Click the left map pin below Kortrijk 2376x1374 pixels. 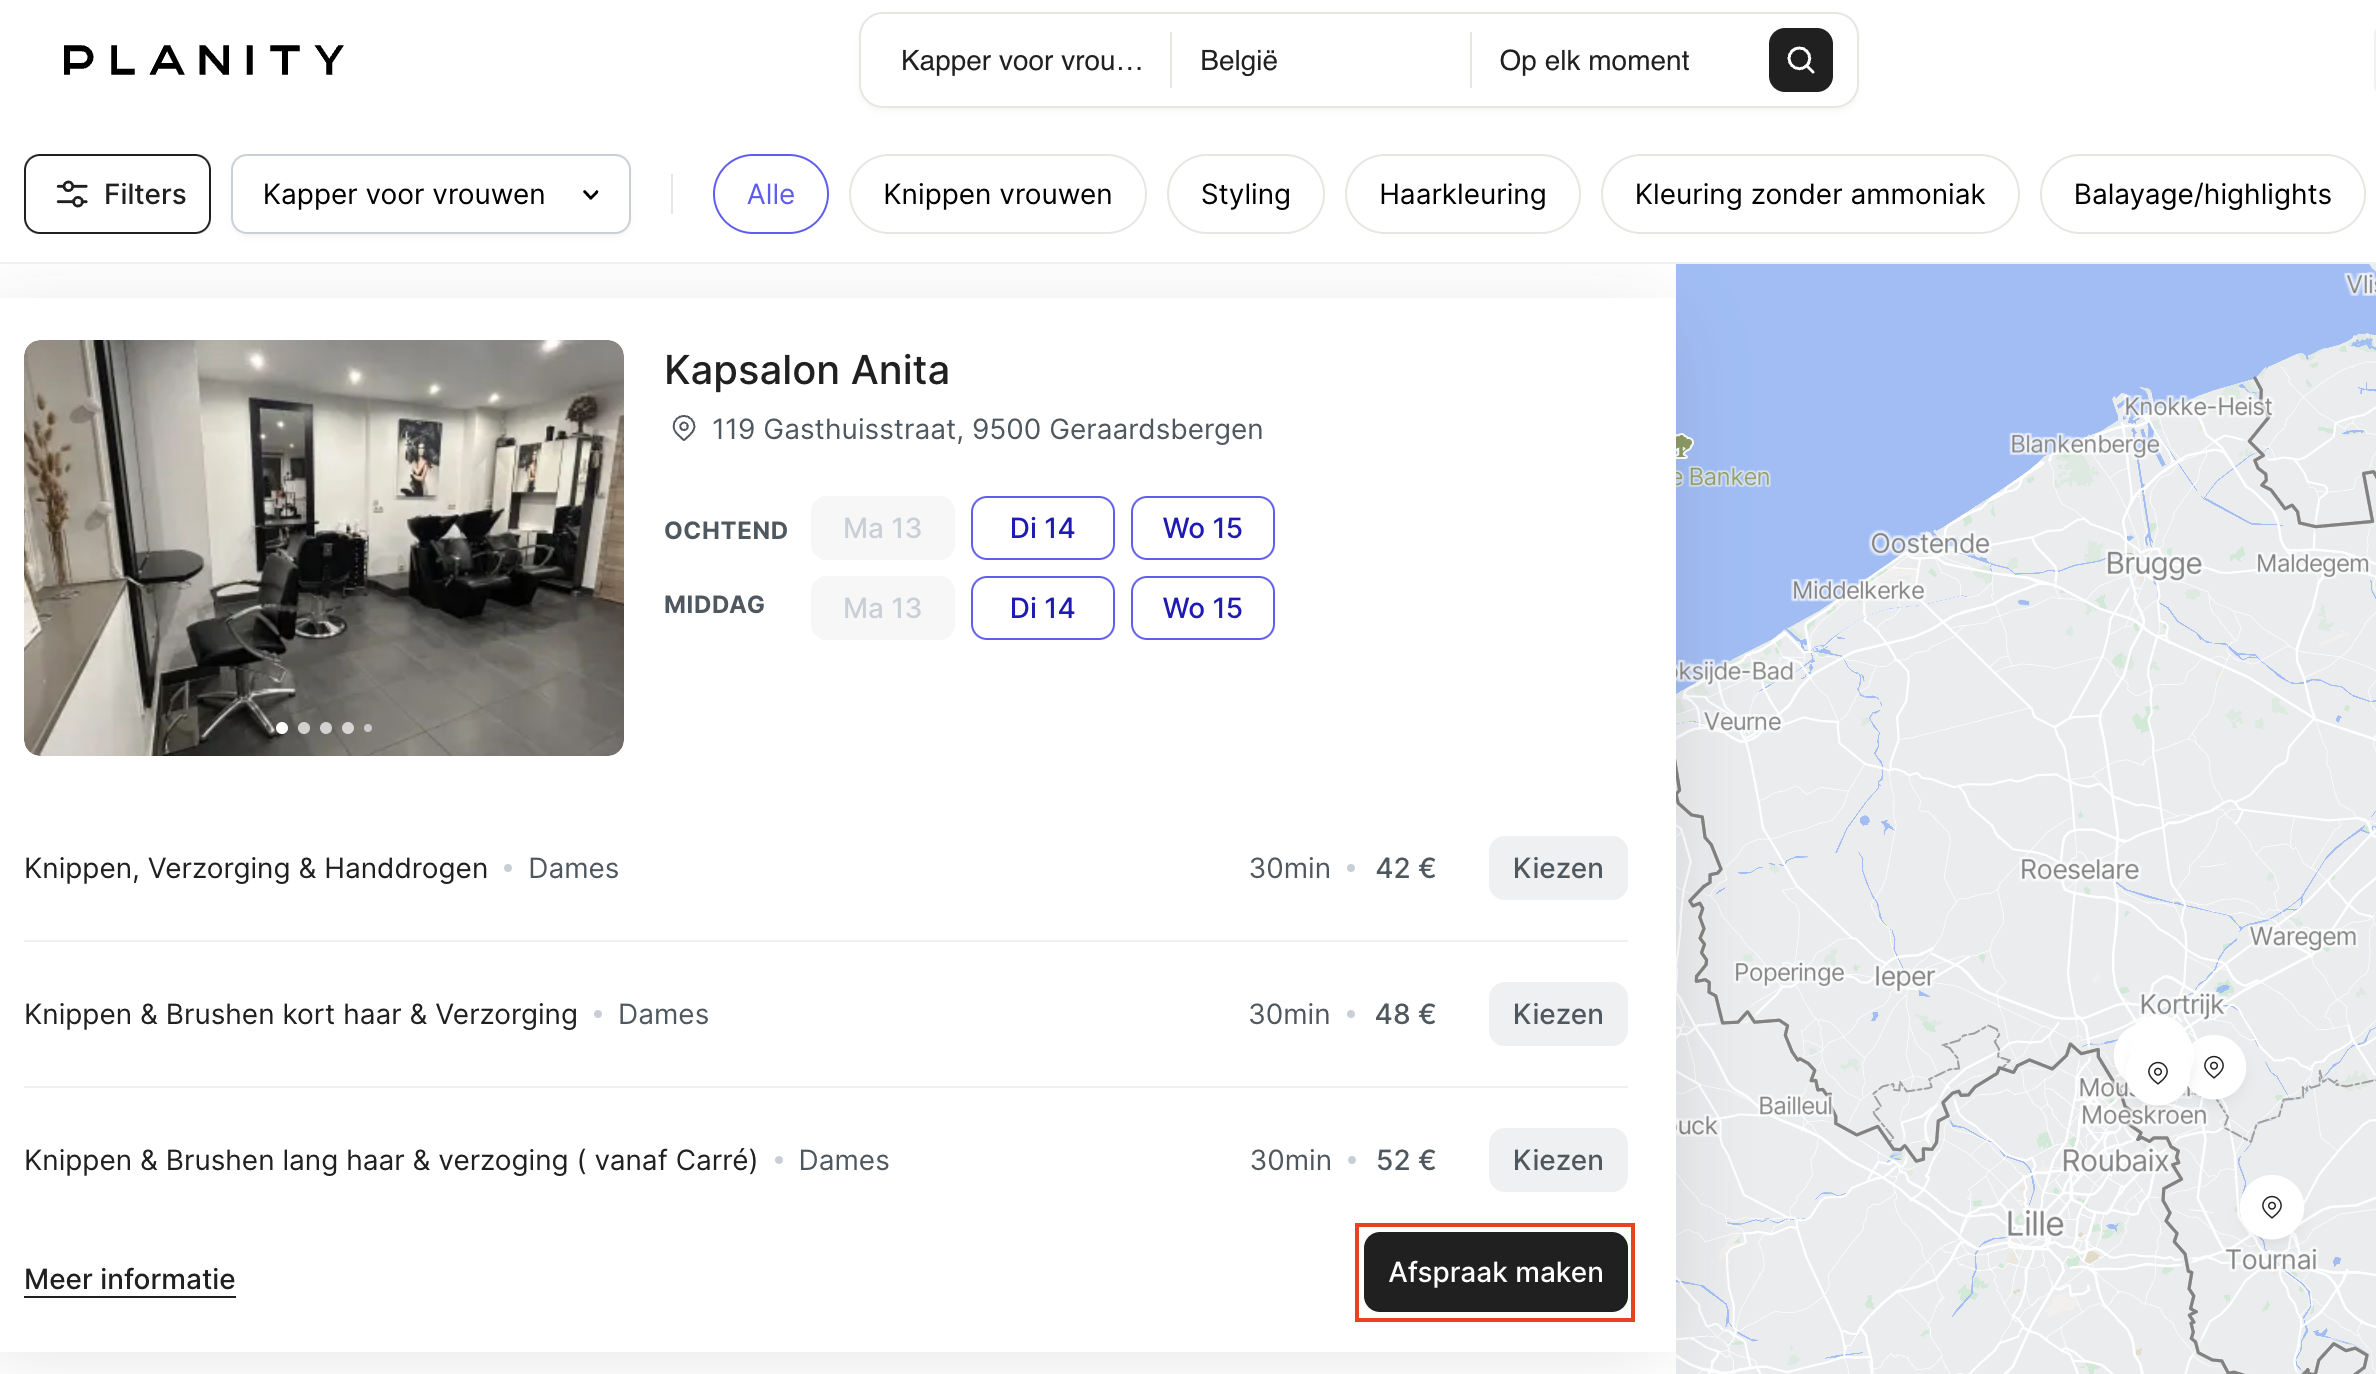coord(2158,1073)
